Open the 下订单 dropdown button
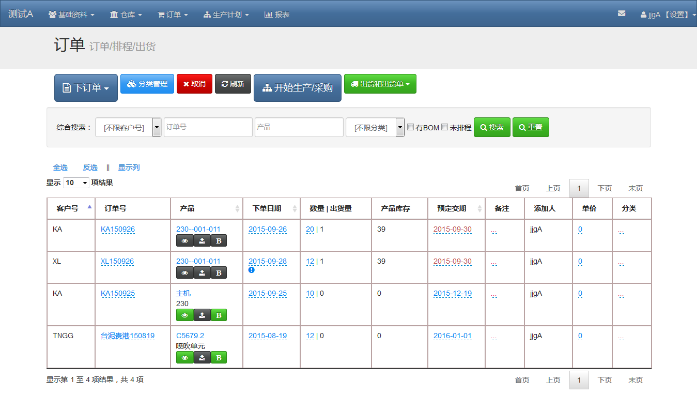698x410 pixels. (x=85, y=88)
